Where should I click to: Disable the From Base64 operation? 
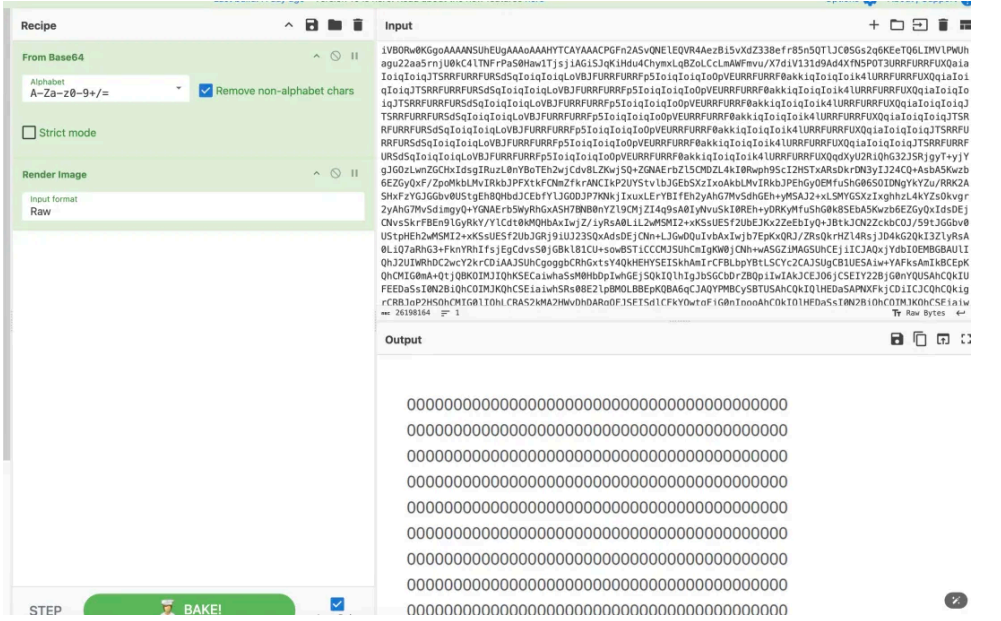coord(336,56)
